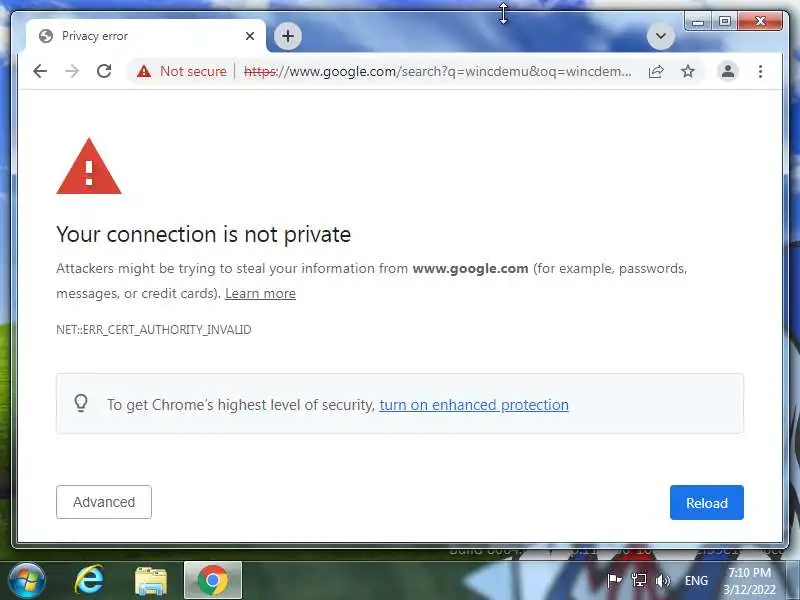Click turn on enhanced protection link

click(x=474, y=405)
